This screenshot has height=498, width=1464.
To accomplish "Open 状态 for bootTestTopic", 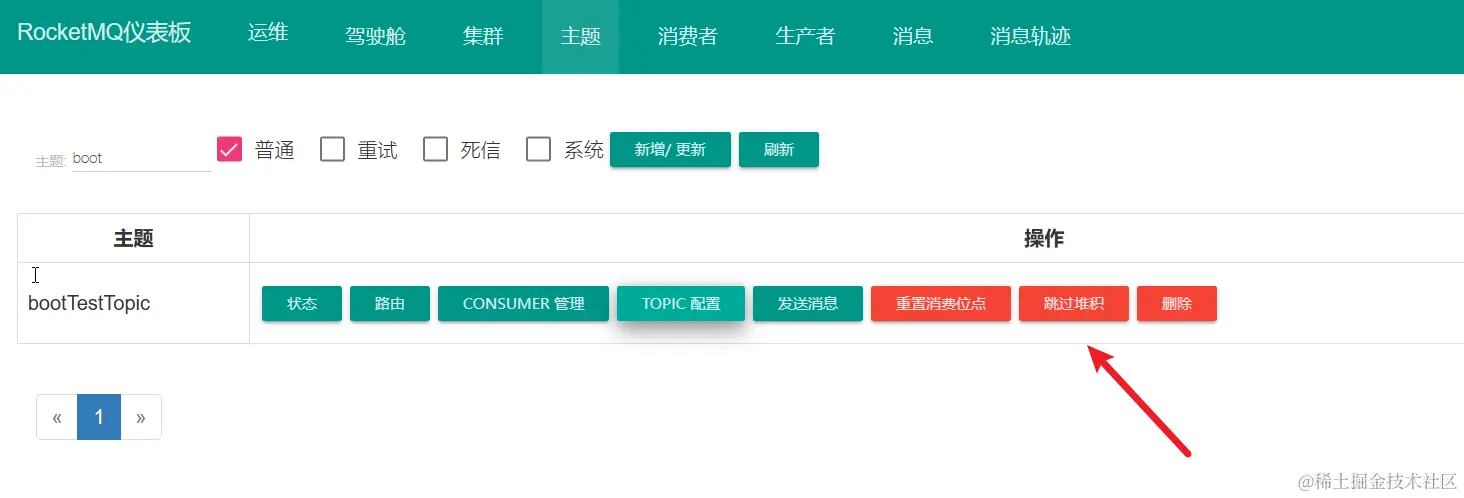I will (x=302, y=304).
